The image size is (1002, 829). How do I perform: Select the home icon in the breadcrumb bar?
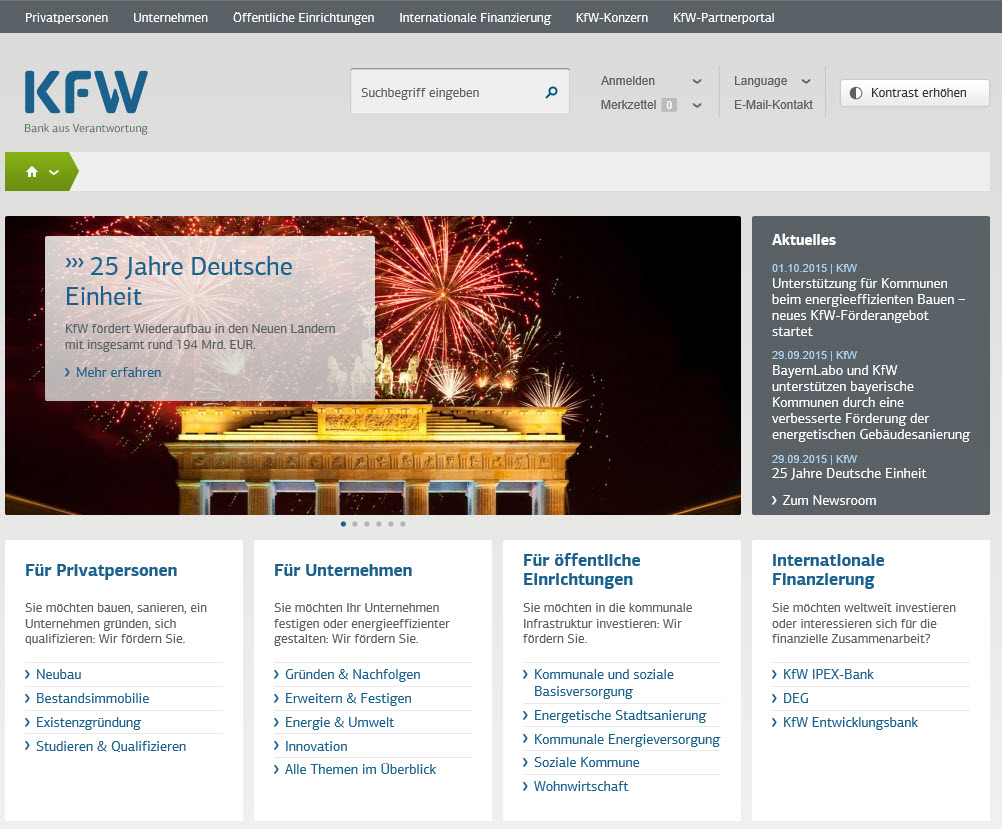click(x=30, y=171)
